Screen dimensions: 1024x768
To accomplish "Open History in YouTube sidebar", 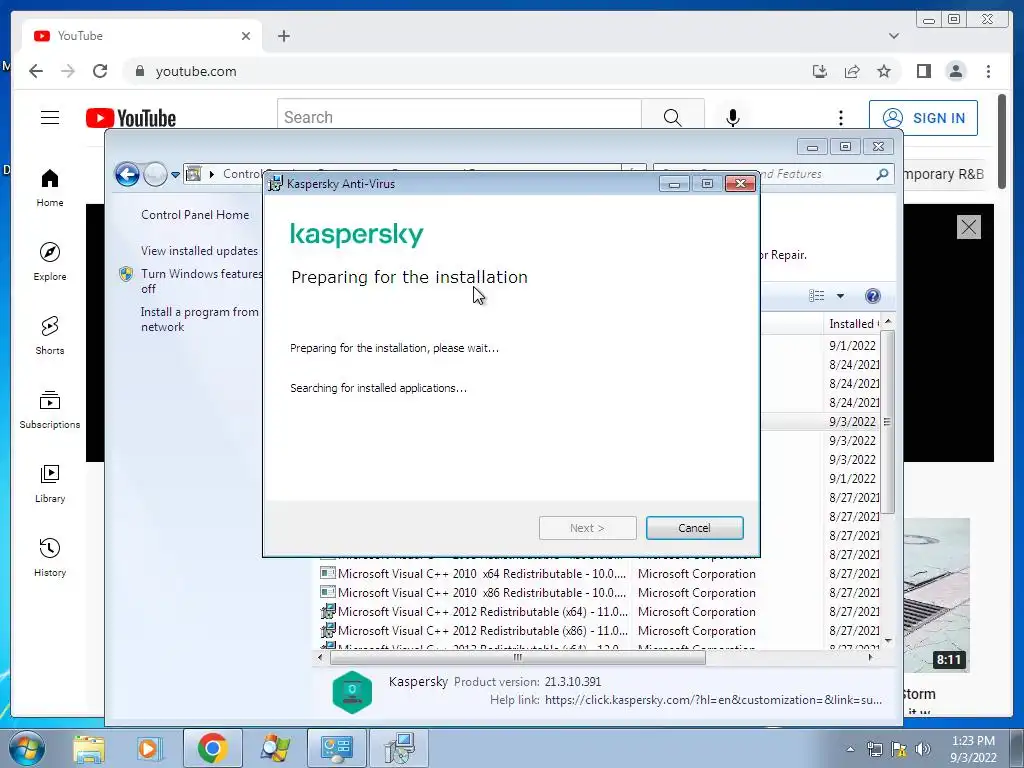I will pyautogui.click(x=50, y=557).
